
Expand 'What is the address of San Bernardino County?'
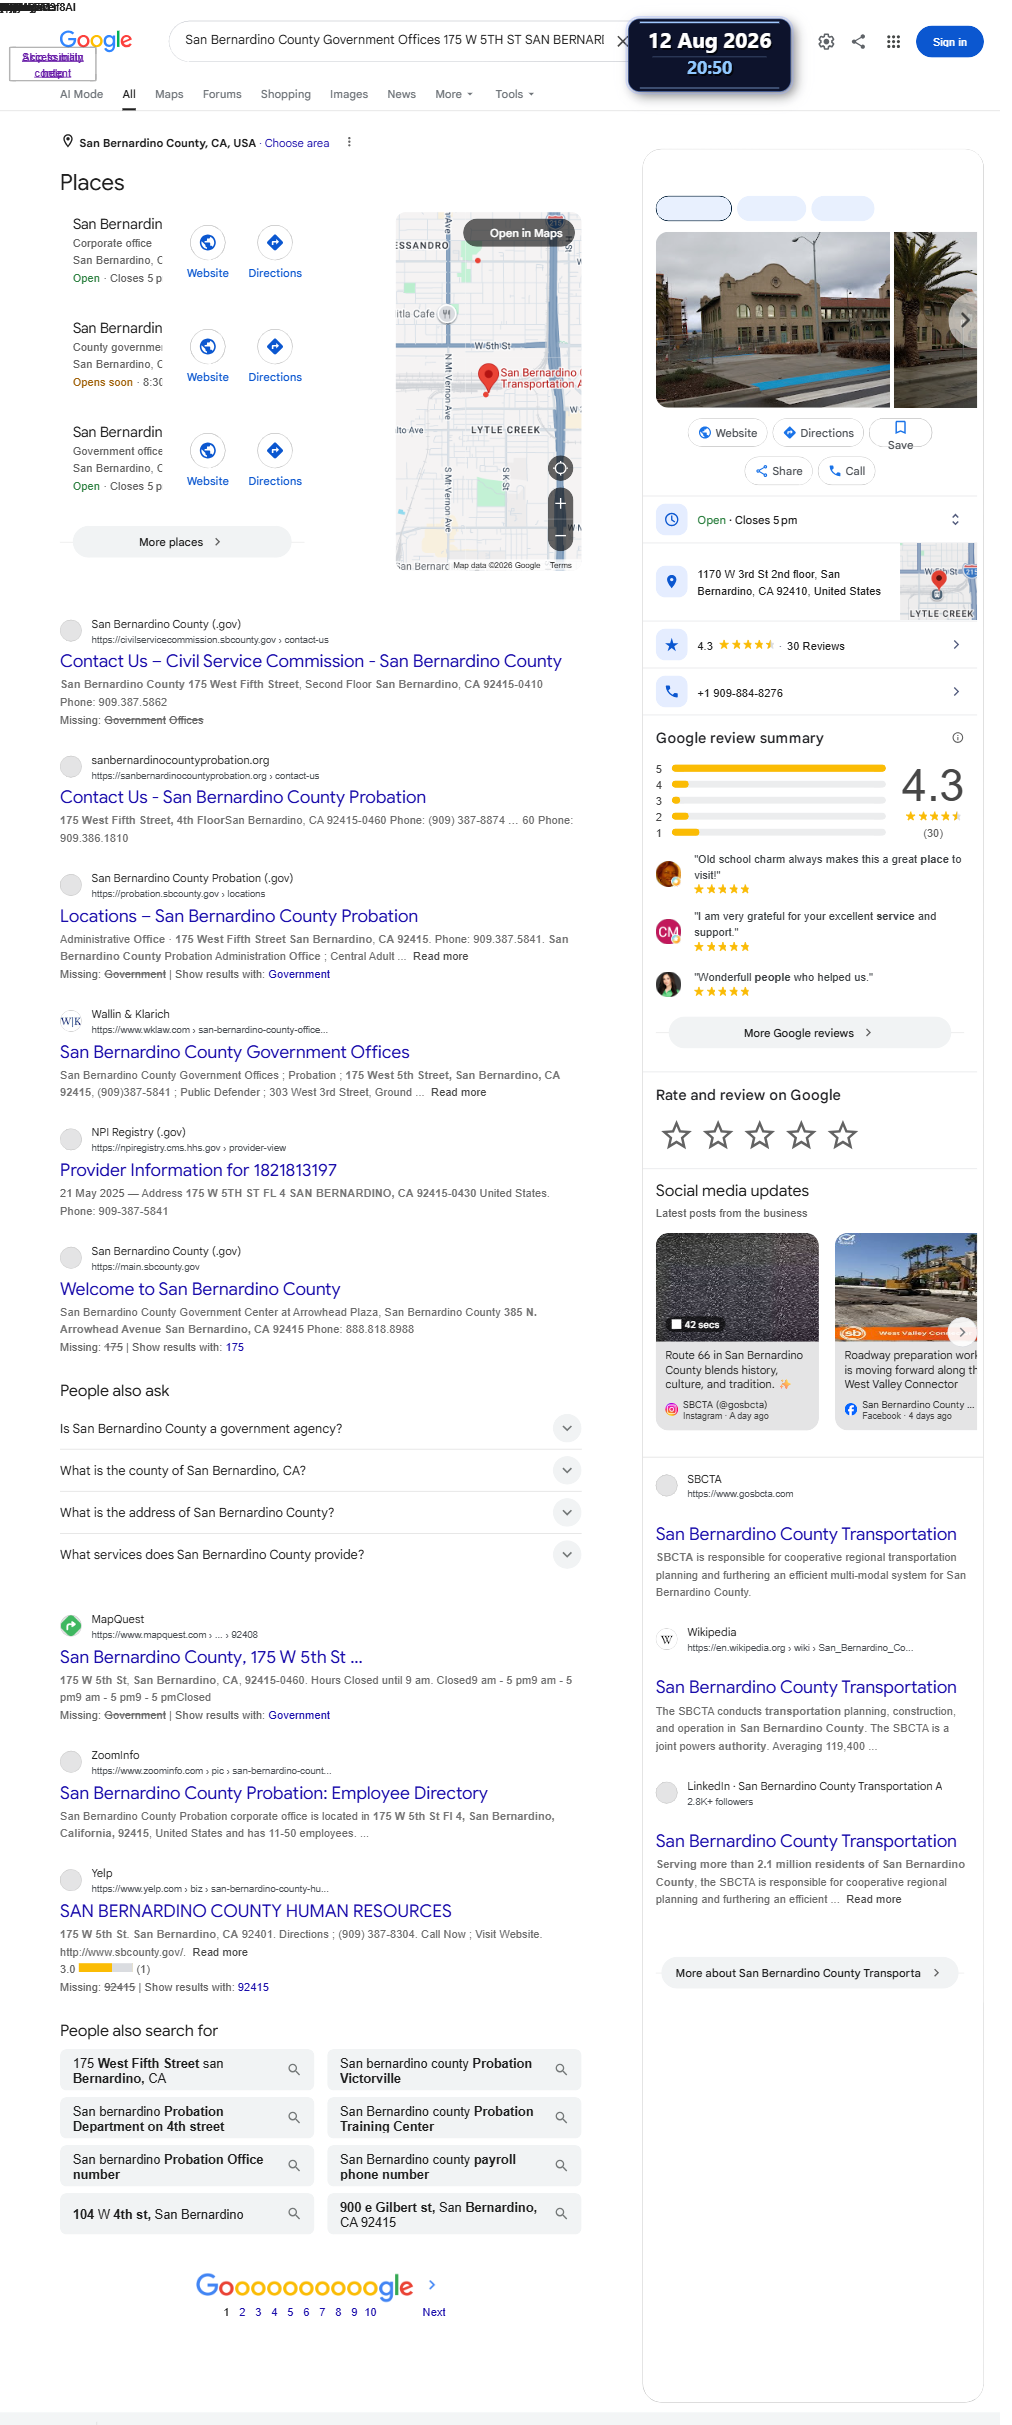tap(321, 1512)
